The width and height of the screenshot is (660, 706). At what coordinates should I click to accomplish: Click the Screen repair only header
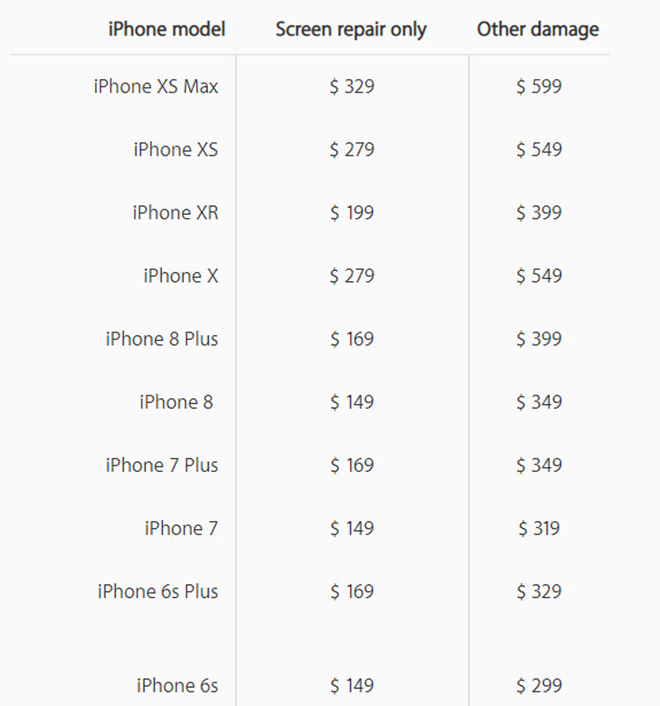coord(351,30)
